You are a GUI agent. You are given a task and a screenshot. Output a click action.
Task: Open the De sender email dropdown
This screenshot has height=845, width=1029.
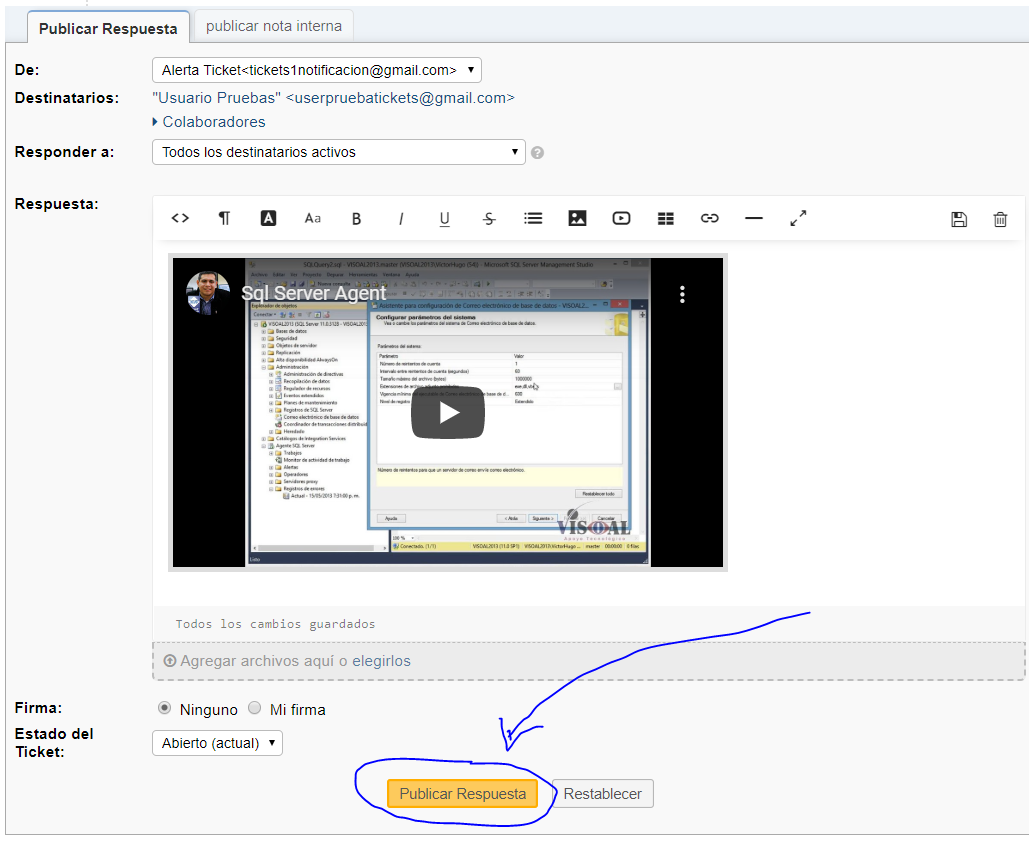[317, 70]
